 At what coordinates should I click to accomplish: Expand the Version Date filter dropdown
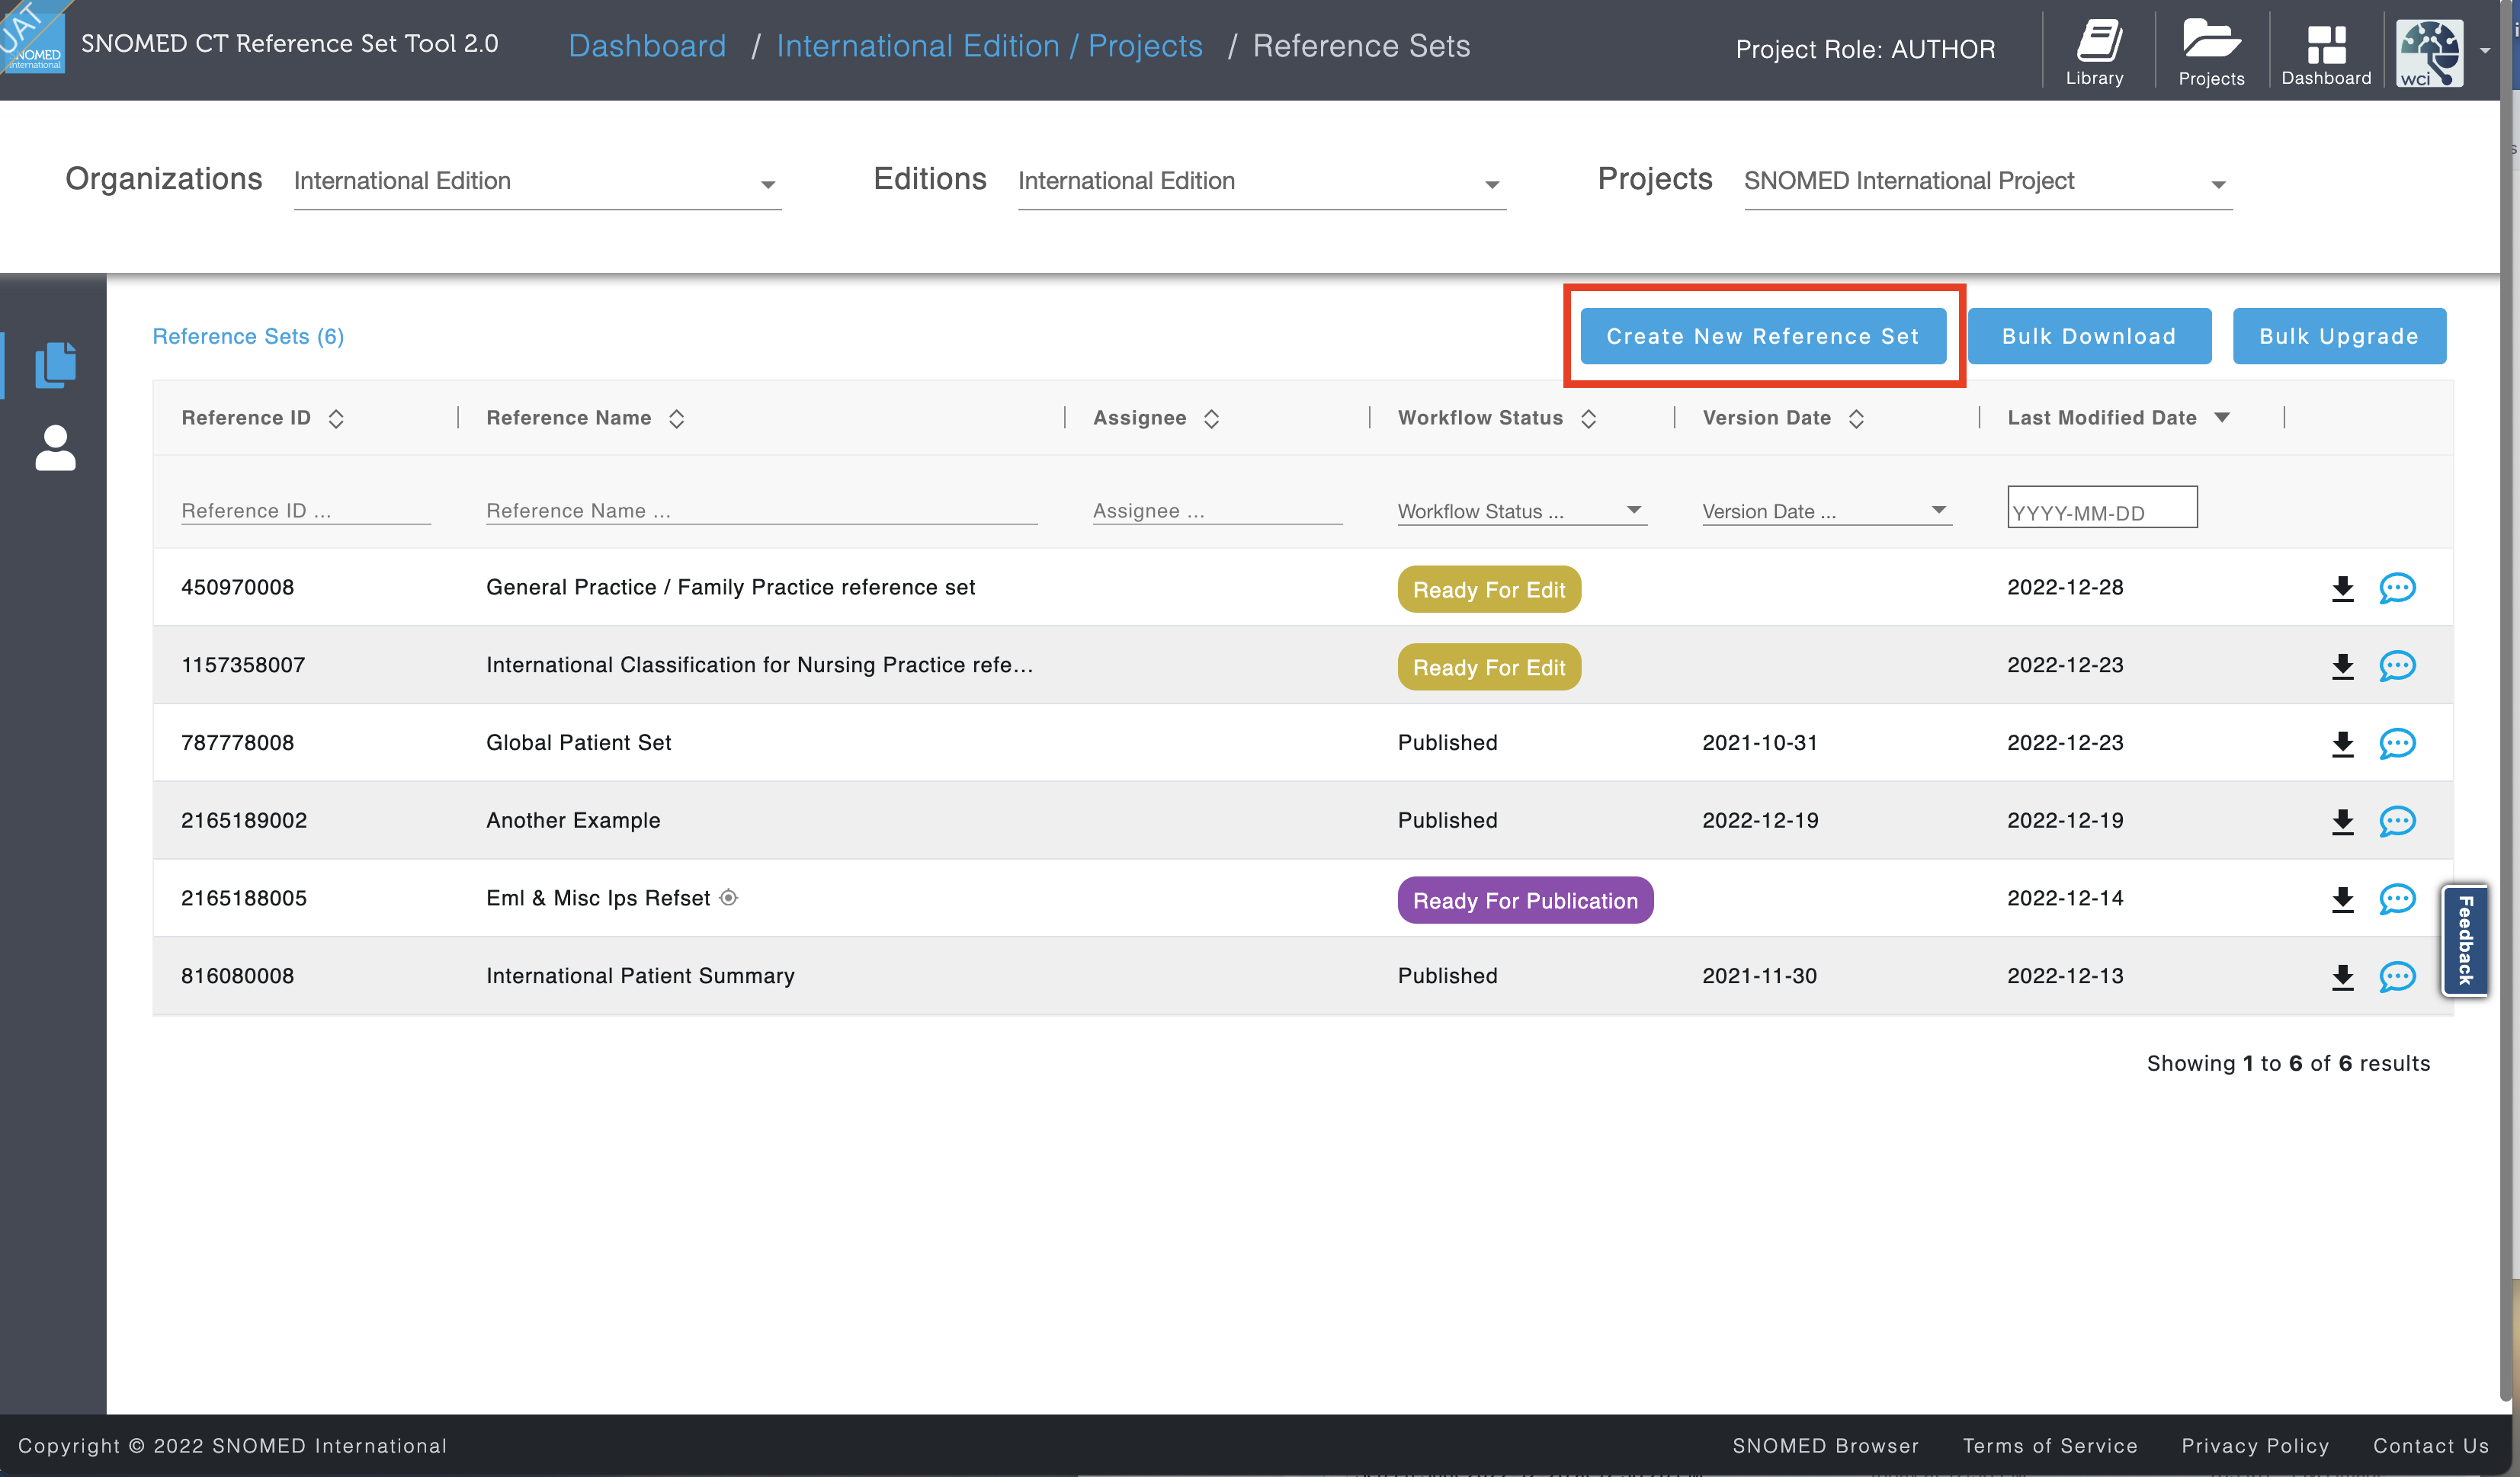(1827, 511)
